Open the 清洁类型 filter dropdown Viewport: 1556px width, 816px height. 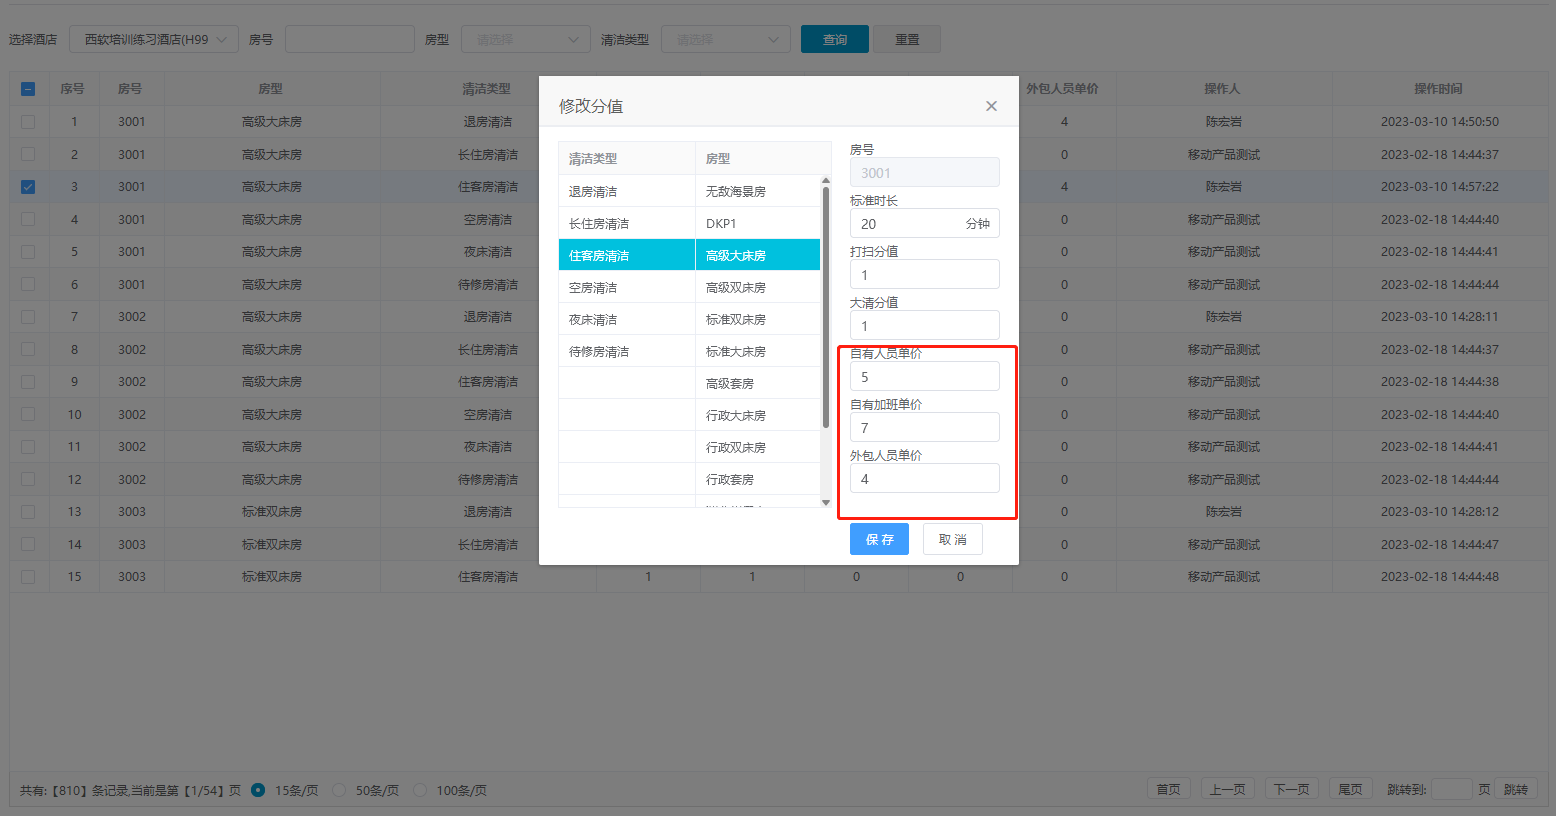point(726,40)
